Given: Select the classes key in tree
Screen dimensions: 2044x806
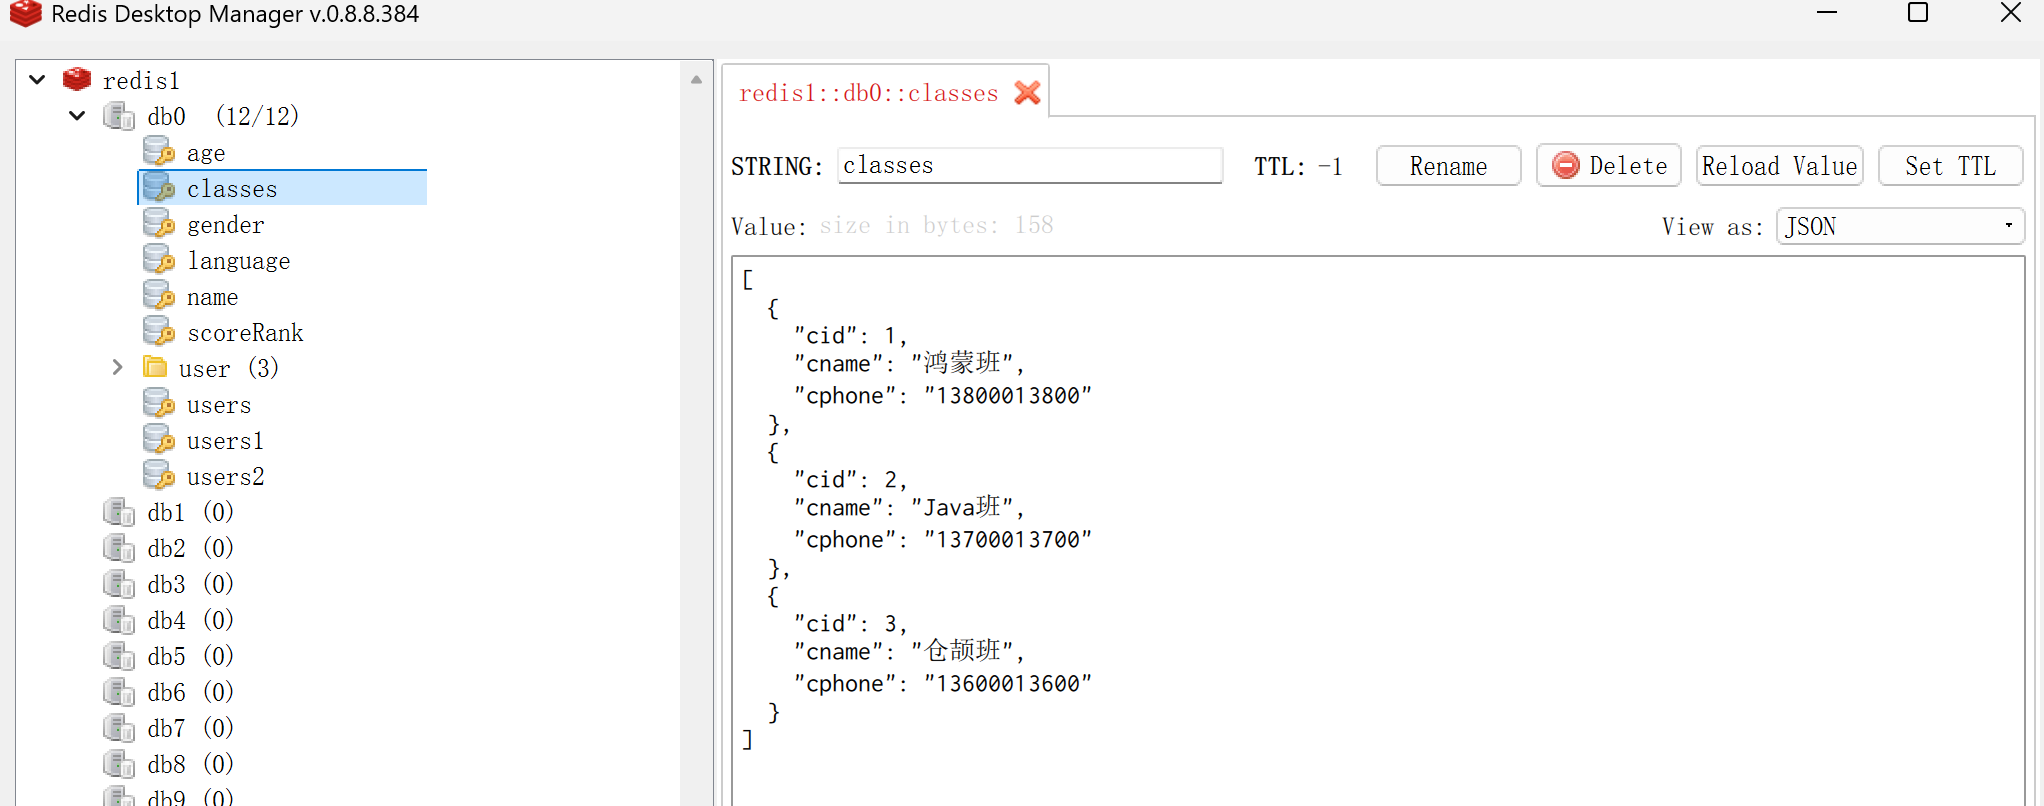Looking at the screenshot, I should click(x=232, y=189).
